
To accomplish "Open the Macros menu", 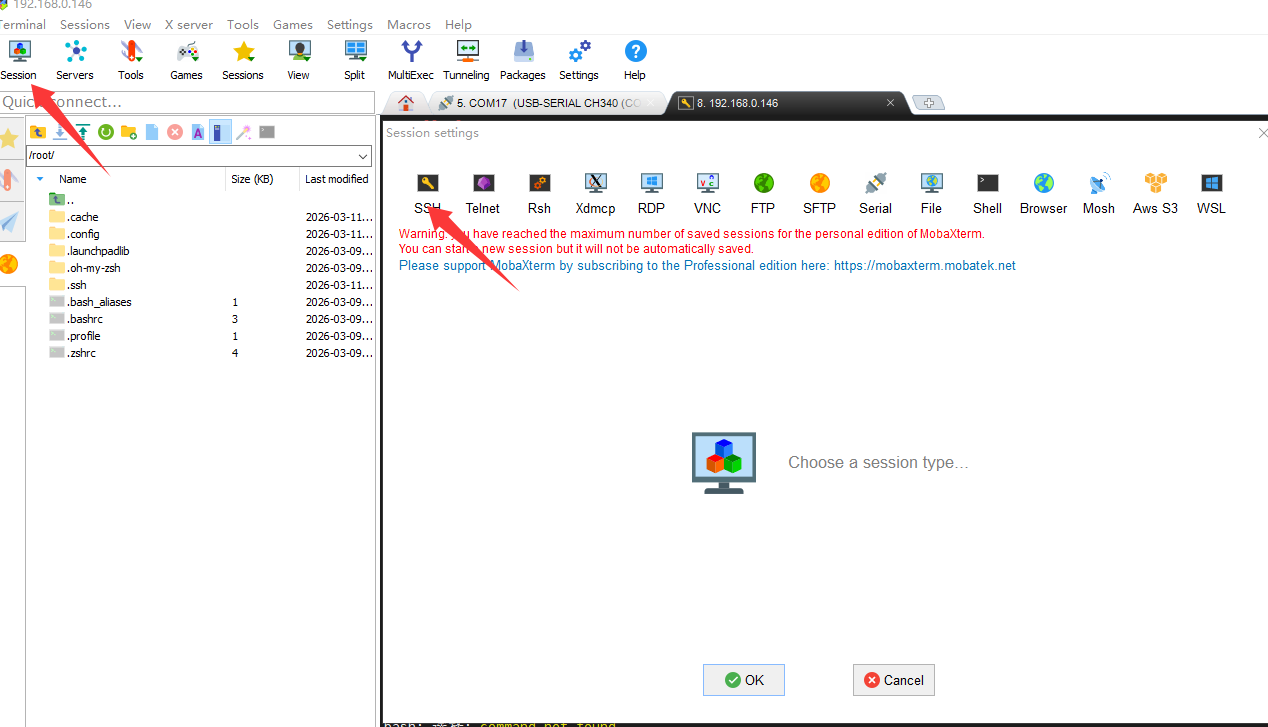I will coord(409,24).
